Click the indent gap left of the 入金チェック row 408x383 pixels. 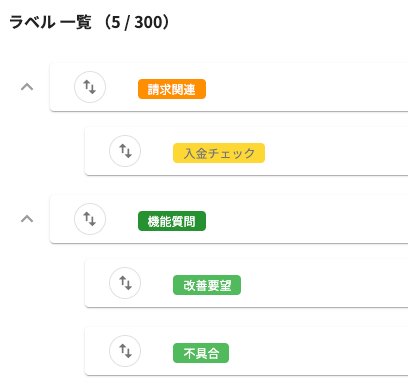pyautogui.click(x=67, y=151)
